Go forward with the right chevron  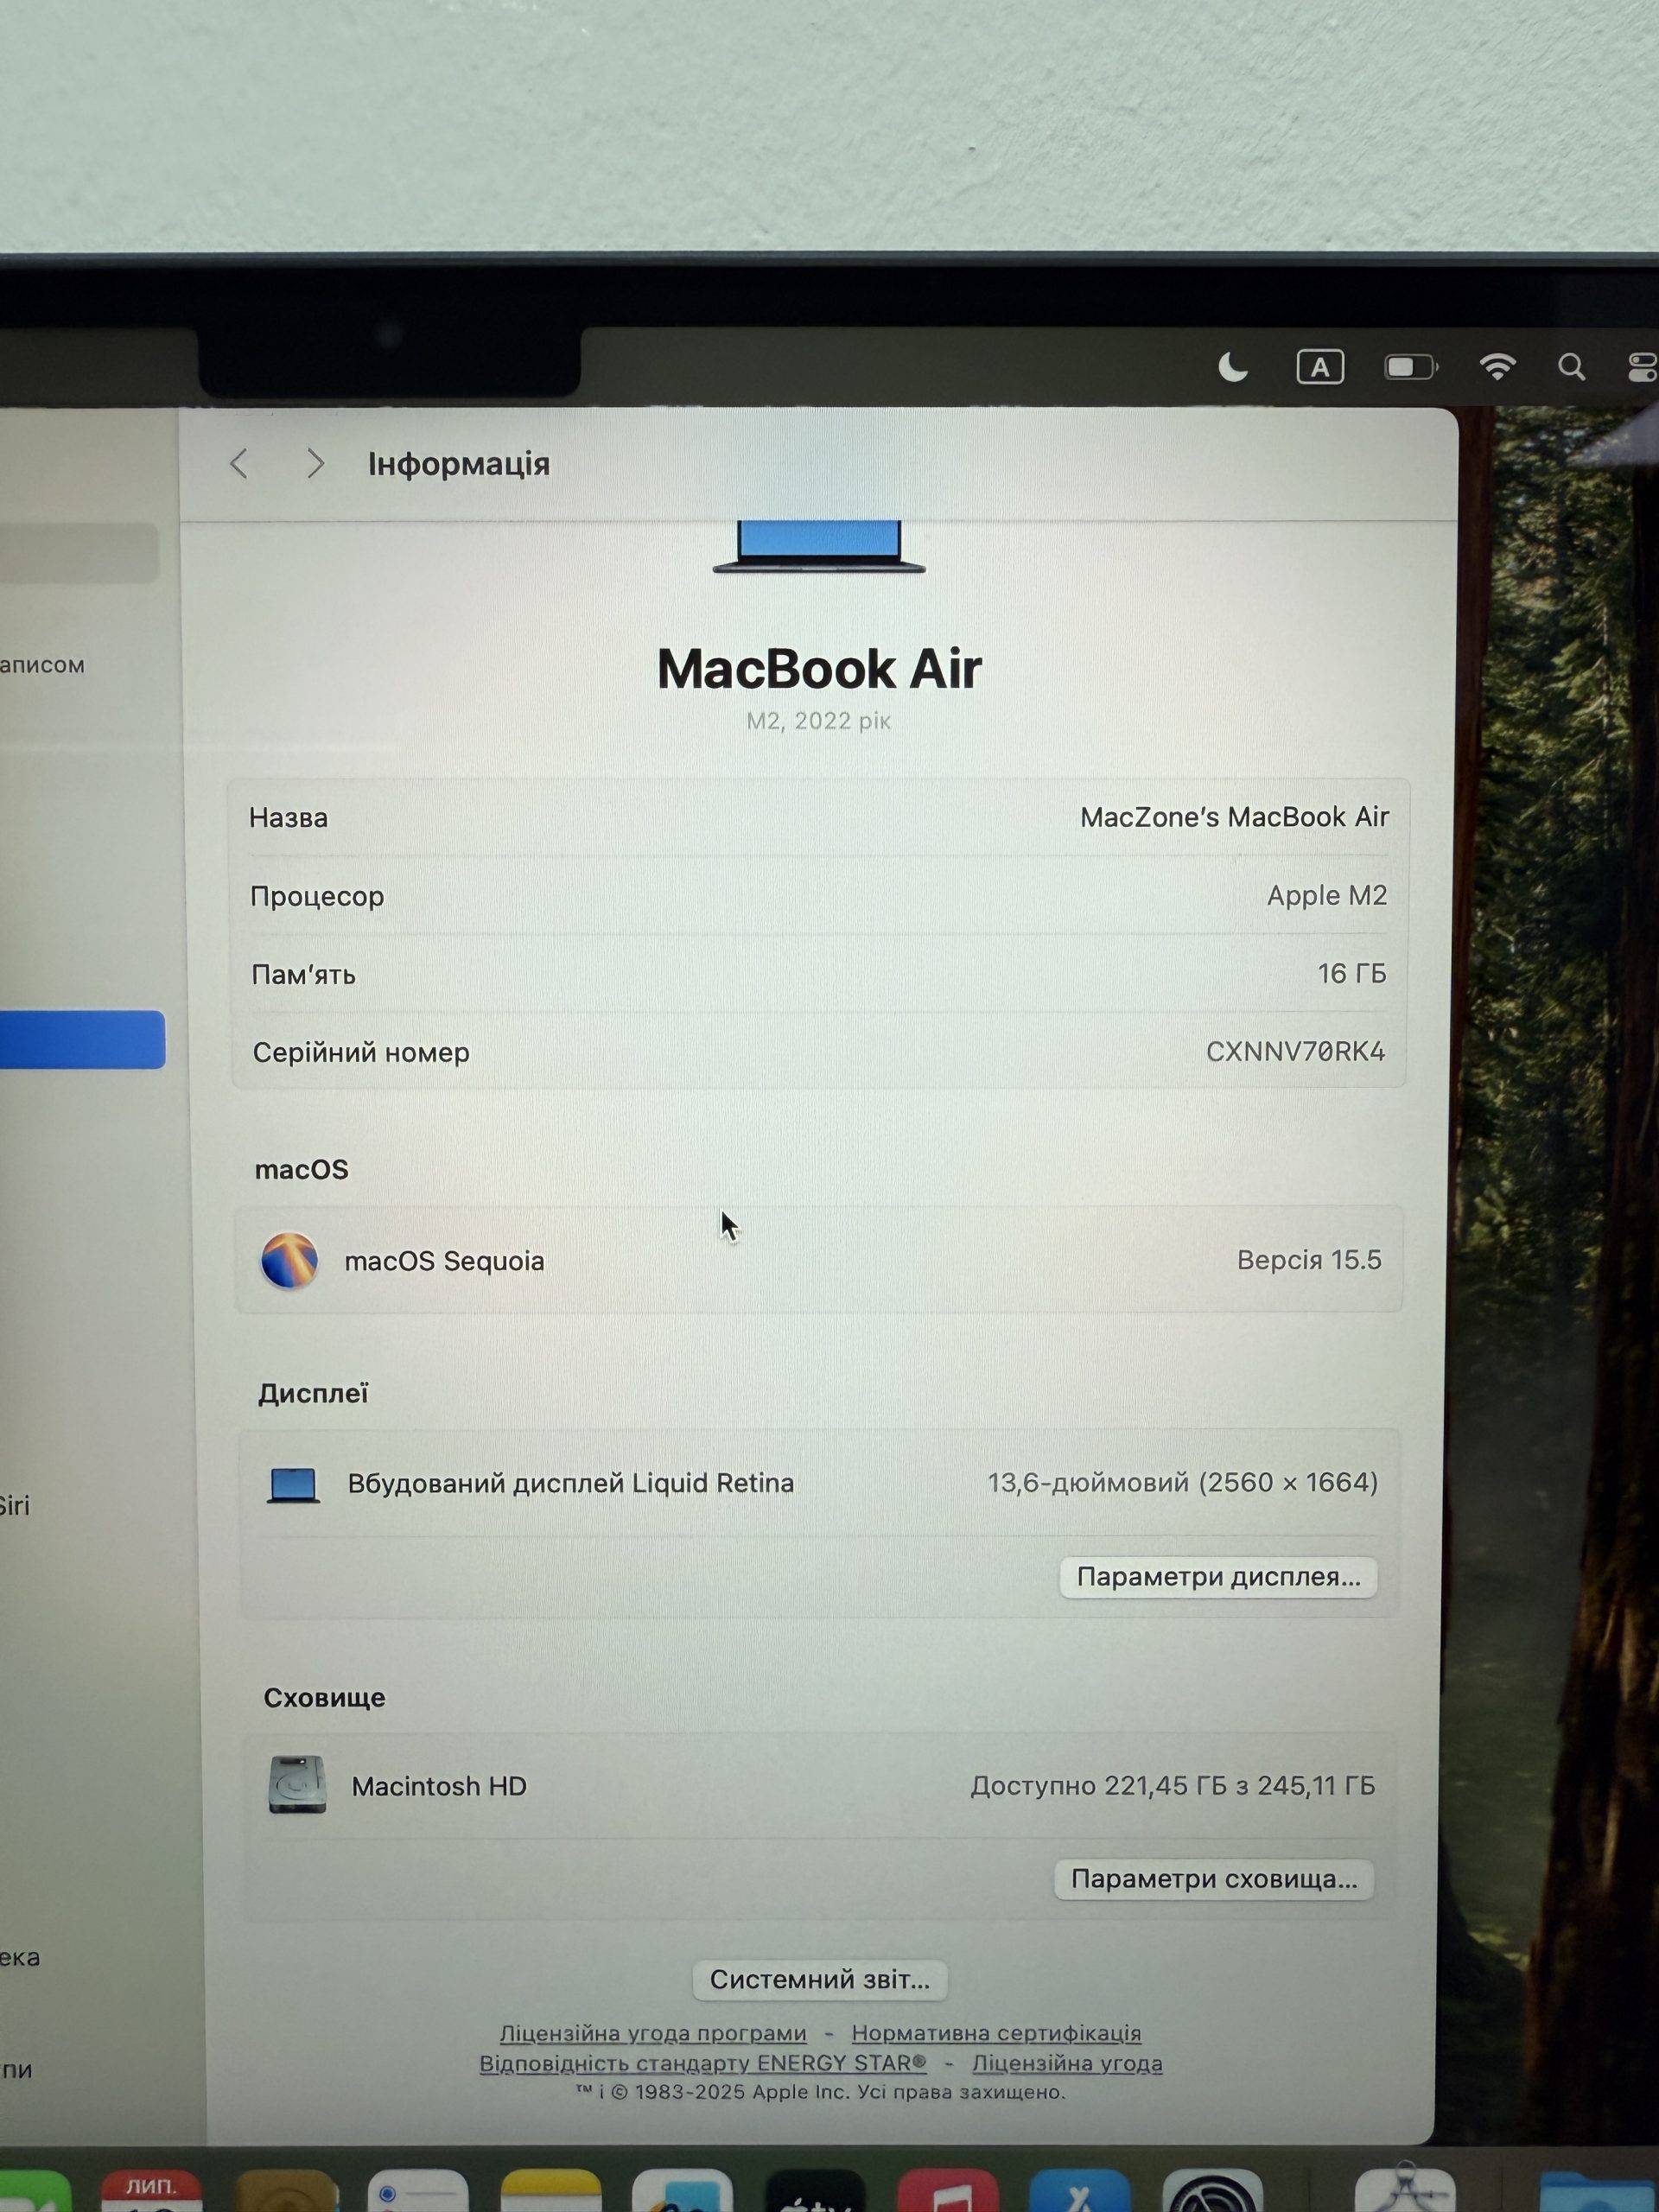[315, 464]
